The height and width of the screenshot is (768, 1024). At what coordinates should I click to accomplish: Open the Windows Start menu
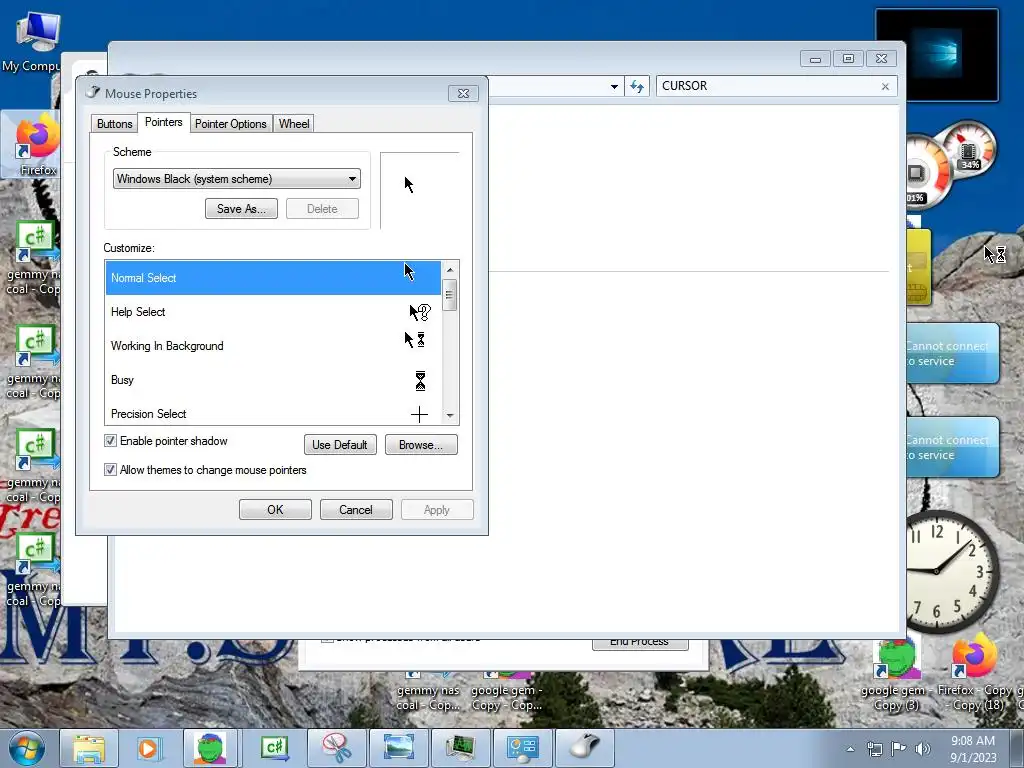[27, 748]
